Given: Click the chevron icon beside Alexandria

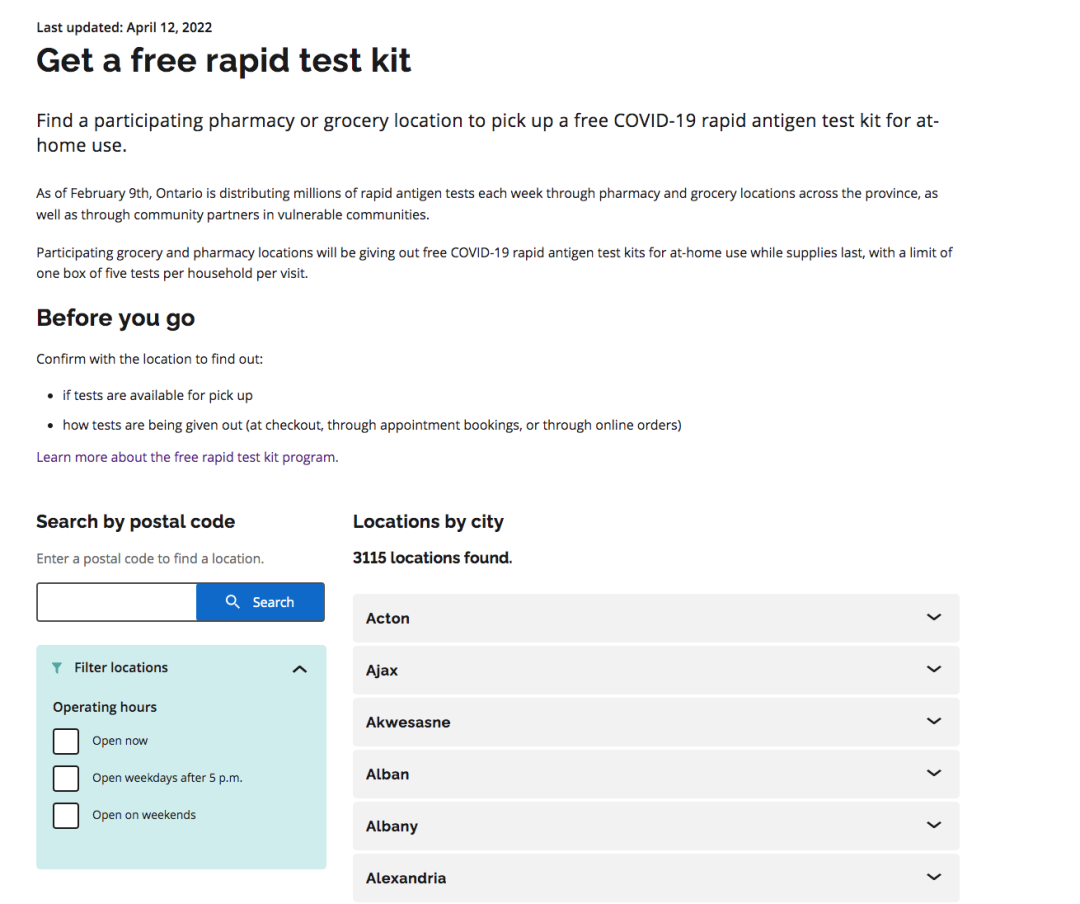Looking at the screenshot, I should click(934, 877).
